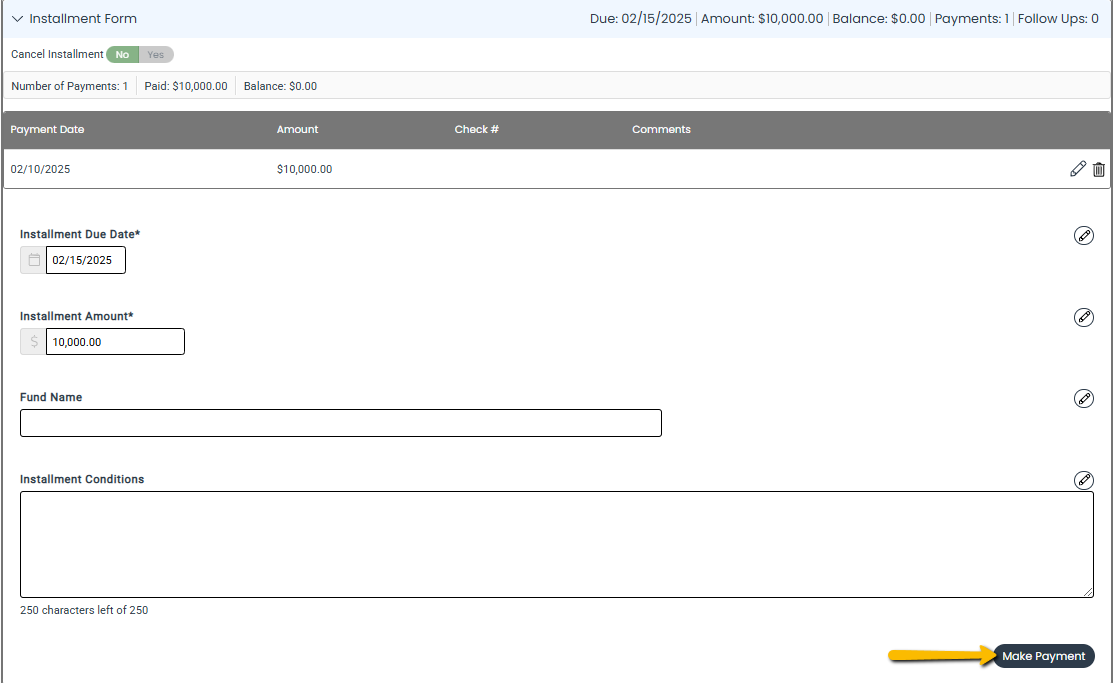Focus the Installment Amount field
Viewport: 1113px width, 683px height.
click(x=114, y=341)
